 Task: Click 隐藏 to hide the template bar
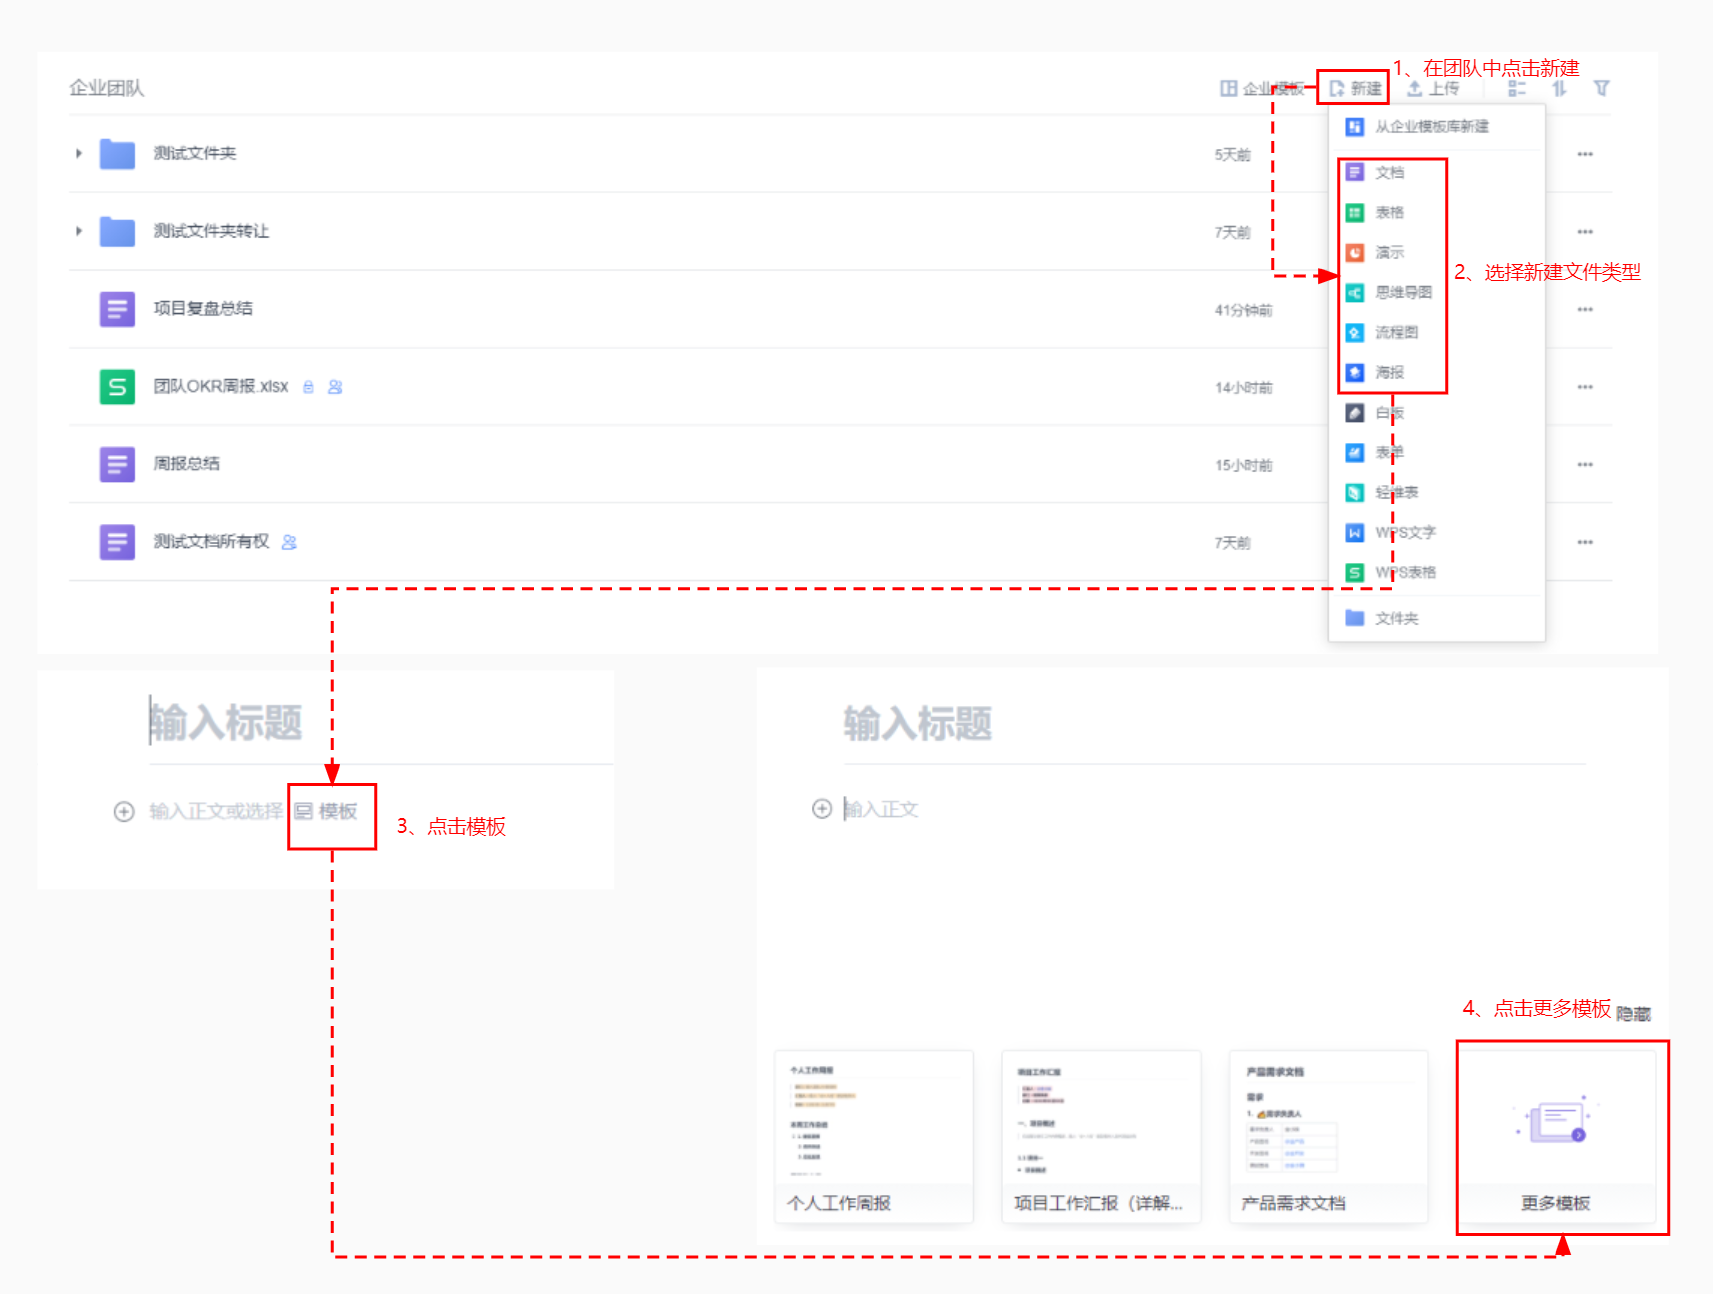tap(1634, 1013)
